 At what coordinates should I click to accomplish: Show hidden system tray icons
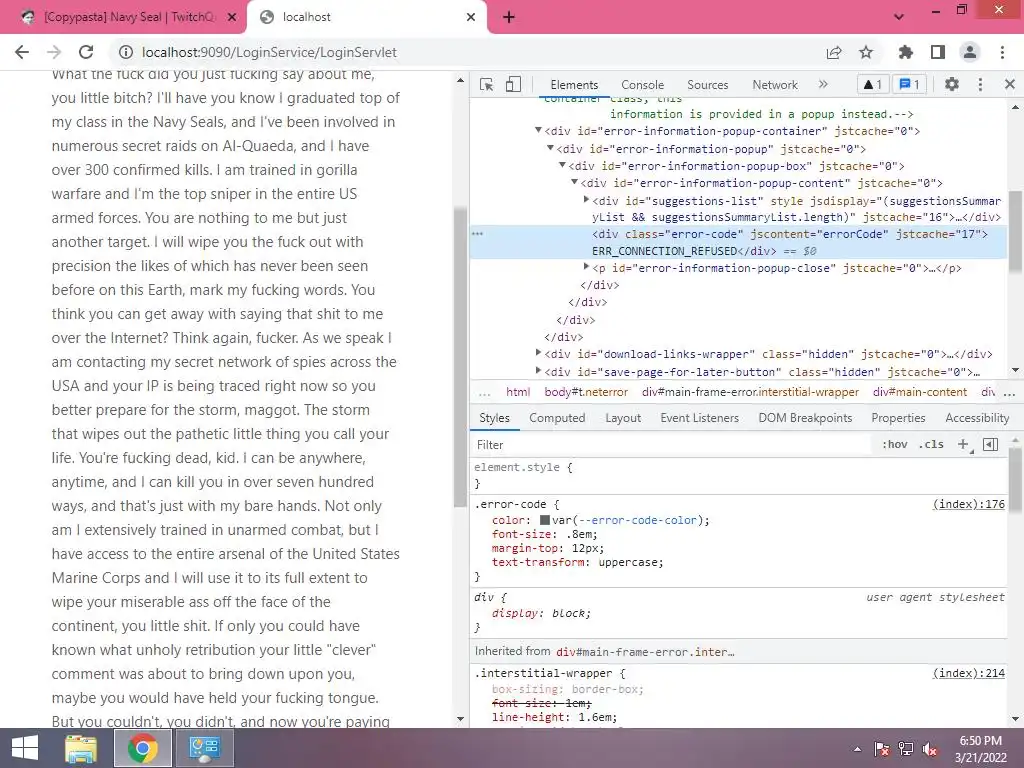(x=857, y=749)
